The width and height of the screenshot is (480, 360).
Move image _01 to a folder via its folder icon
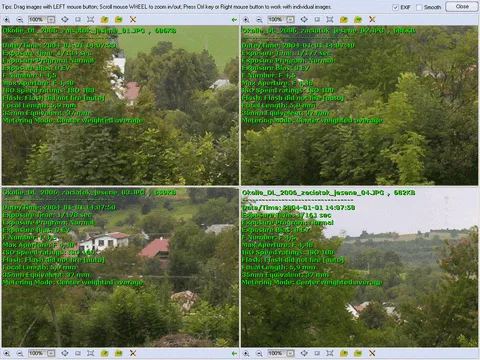(x=105, y=20)
